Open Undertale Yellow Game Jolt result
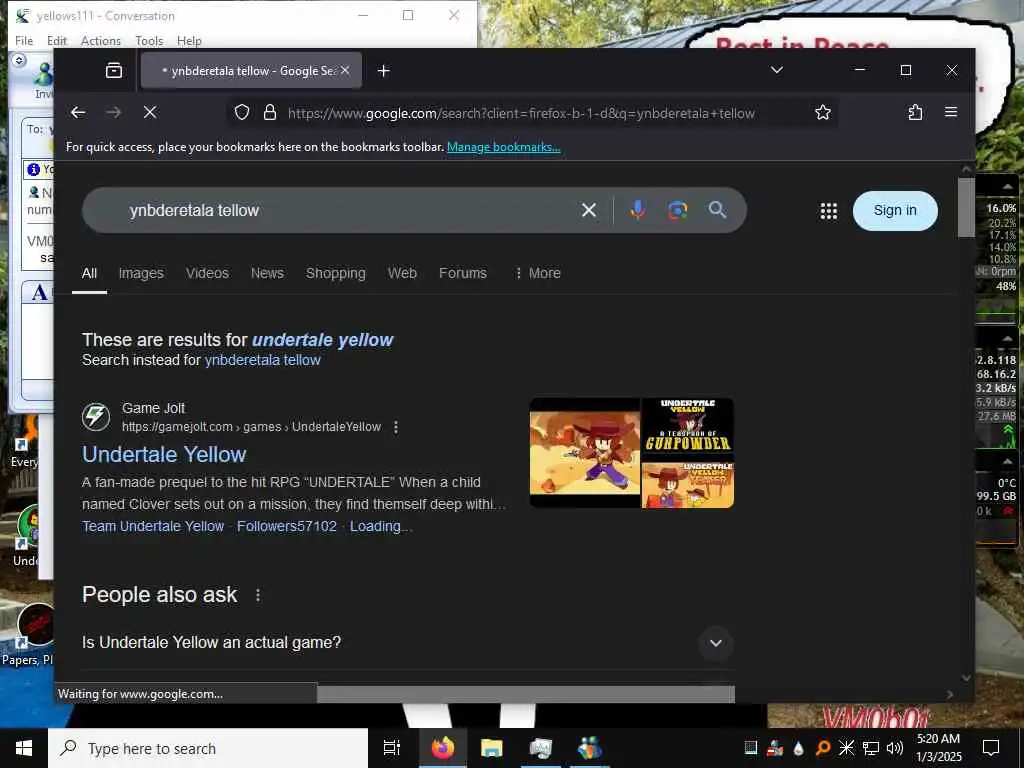 pyautogui.click(x=164, y=455)
